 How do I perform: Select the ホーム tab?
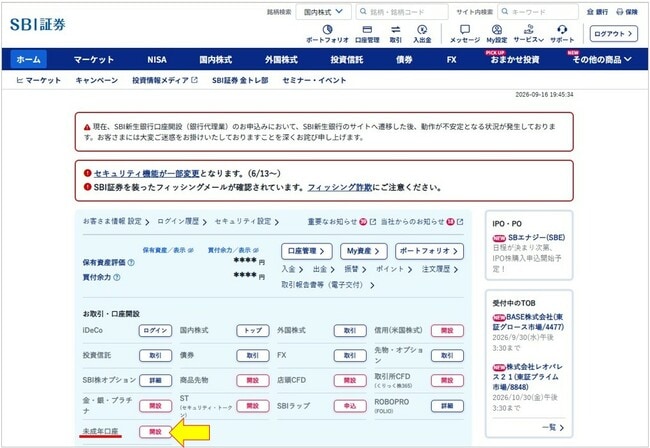coord(28,59)
